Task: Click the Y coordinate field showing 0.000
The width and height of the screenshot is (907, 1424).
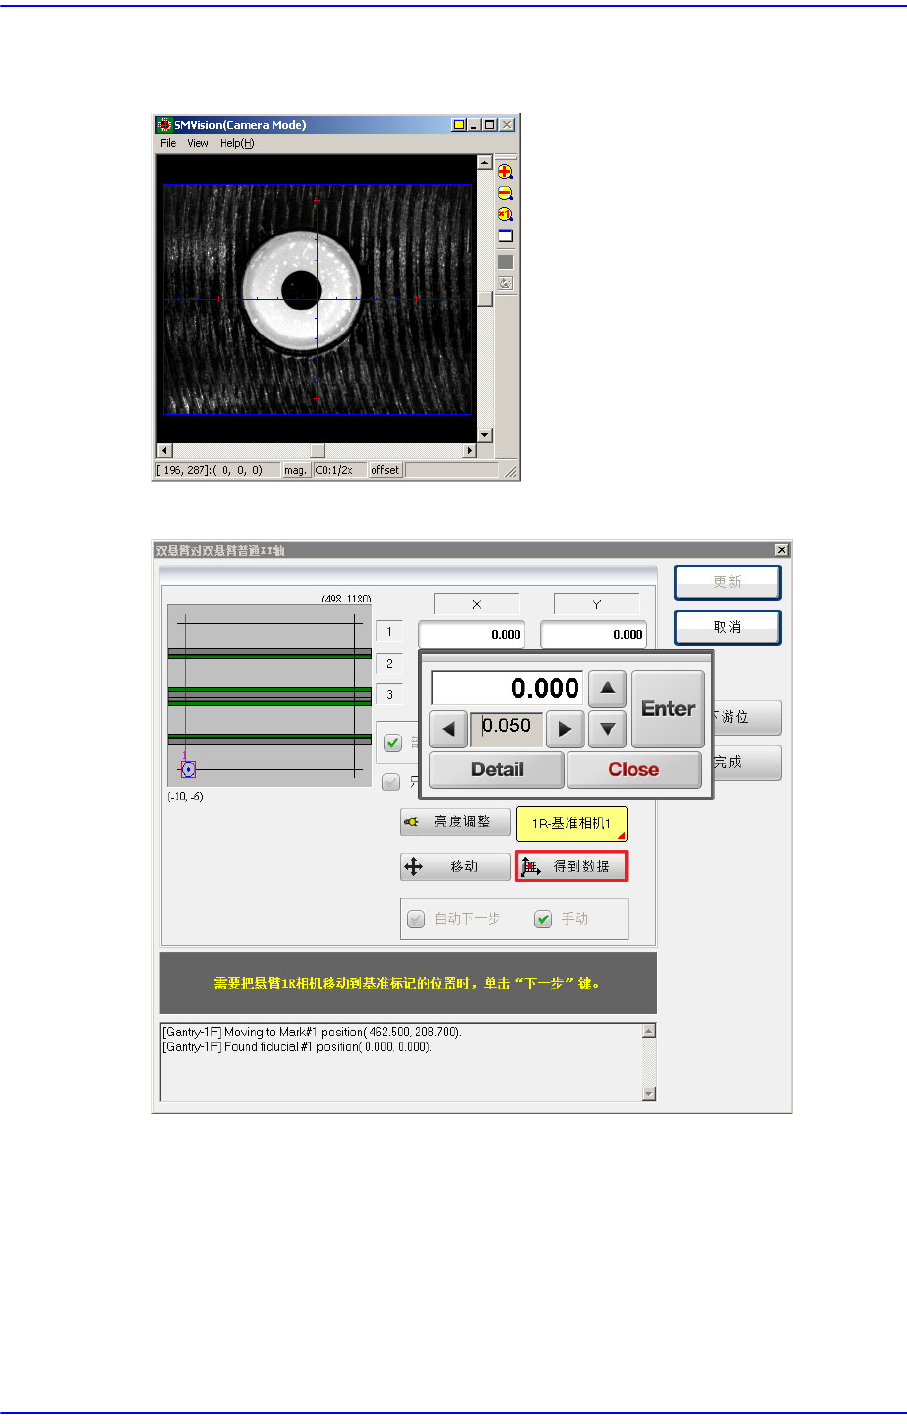Action: (594, 634)
